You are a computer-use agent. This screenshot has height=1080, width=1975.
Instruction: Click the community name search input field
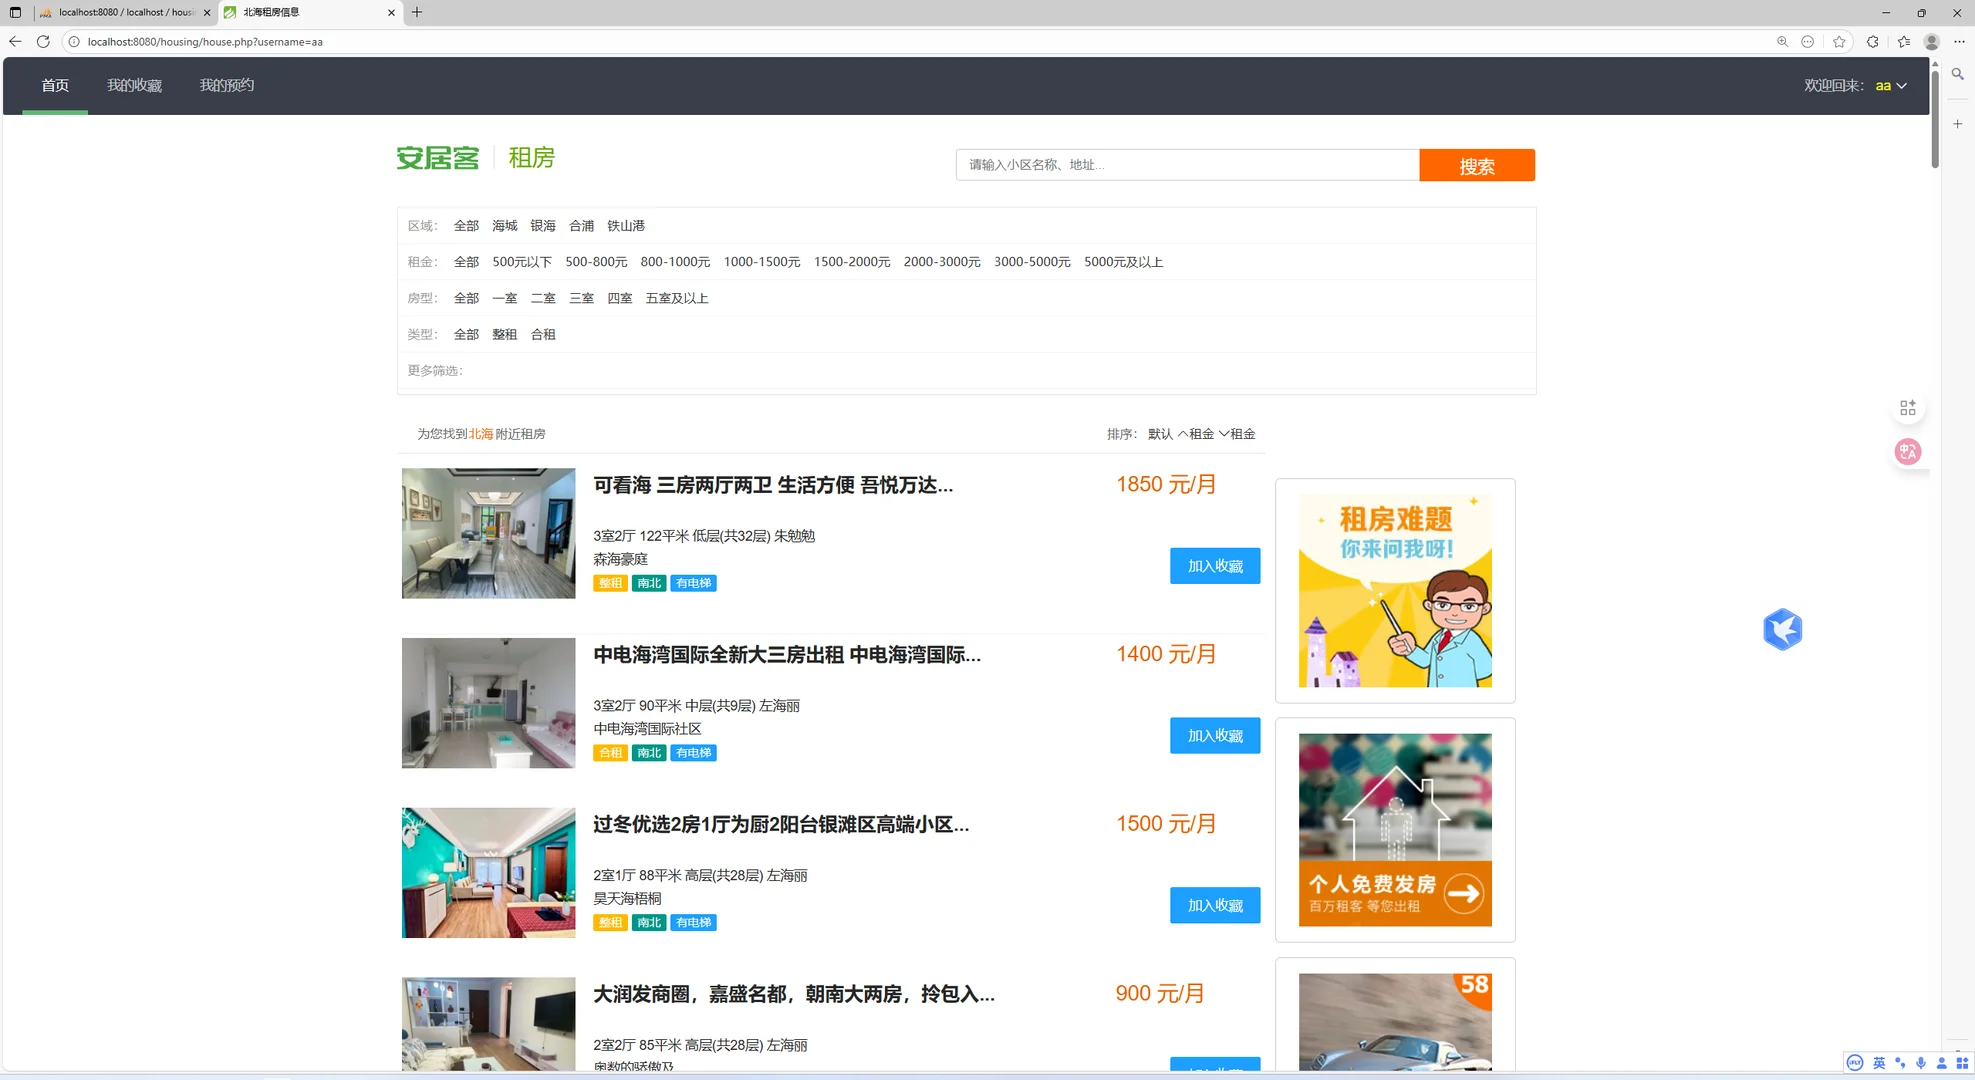[1185, 165]
